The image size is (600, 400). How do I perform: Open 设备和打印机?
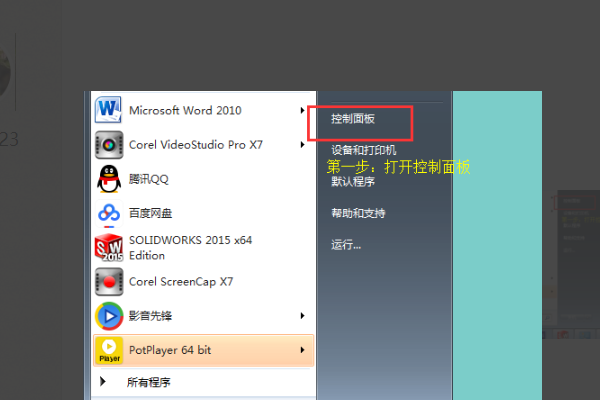point(364,150)
